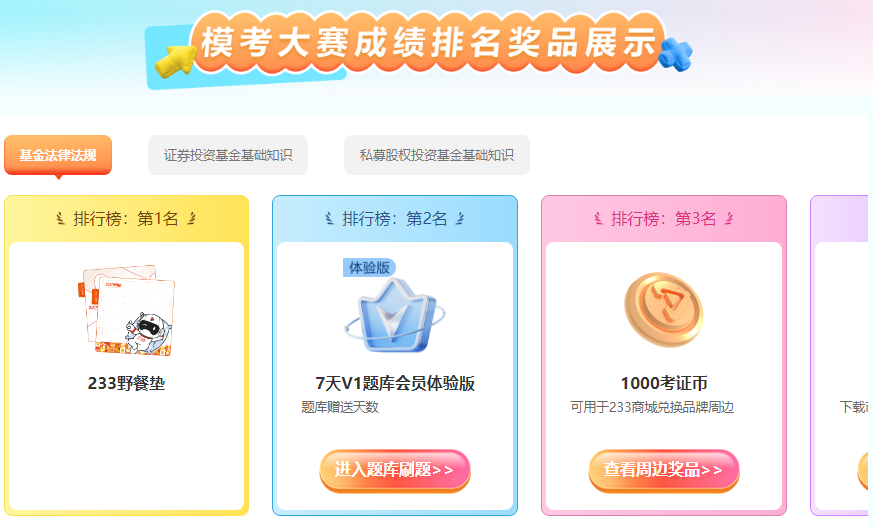873x528 pixels.
Task: Click the blue V crown membership icon
Action: (x=395, y=316)
